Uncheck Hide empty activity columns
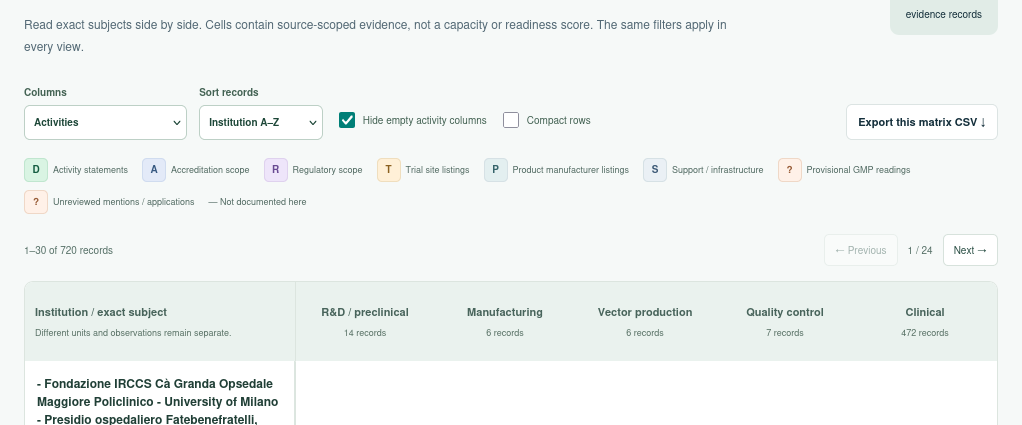This screenshot has height=425, width=1022. tap(347, 120)
